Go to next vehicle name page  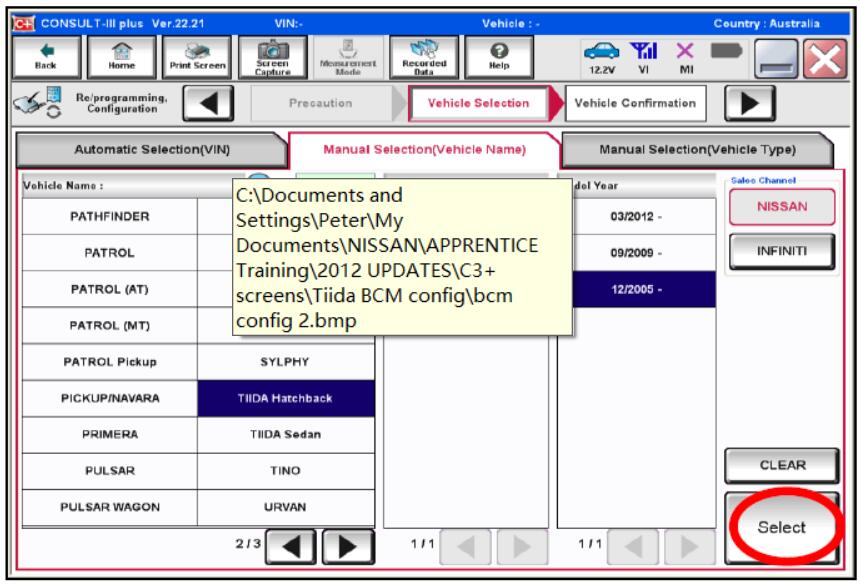click(x=349, y=547)
